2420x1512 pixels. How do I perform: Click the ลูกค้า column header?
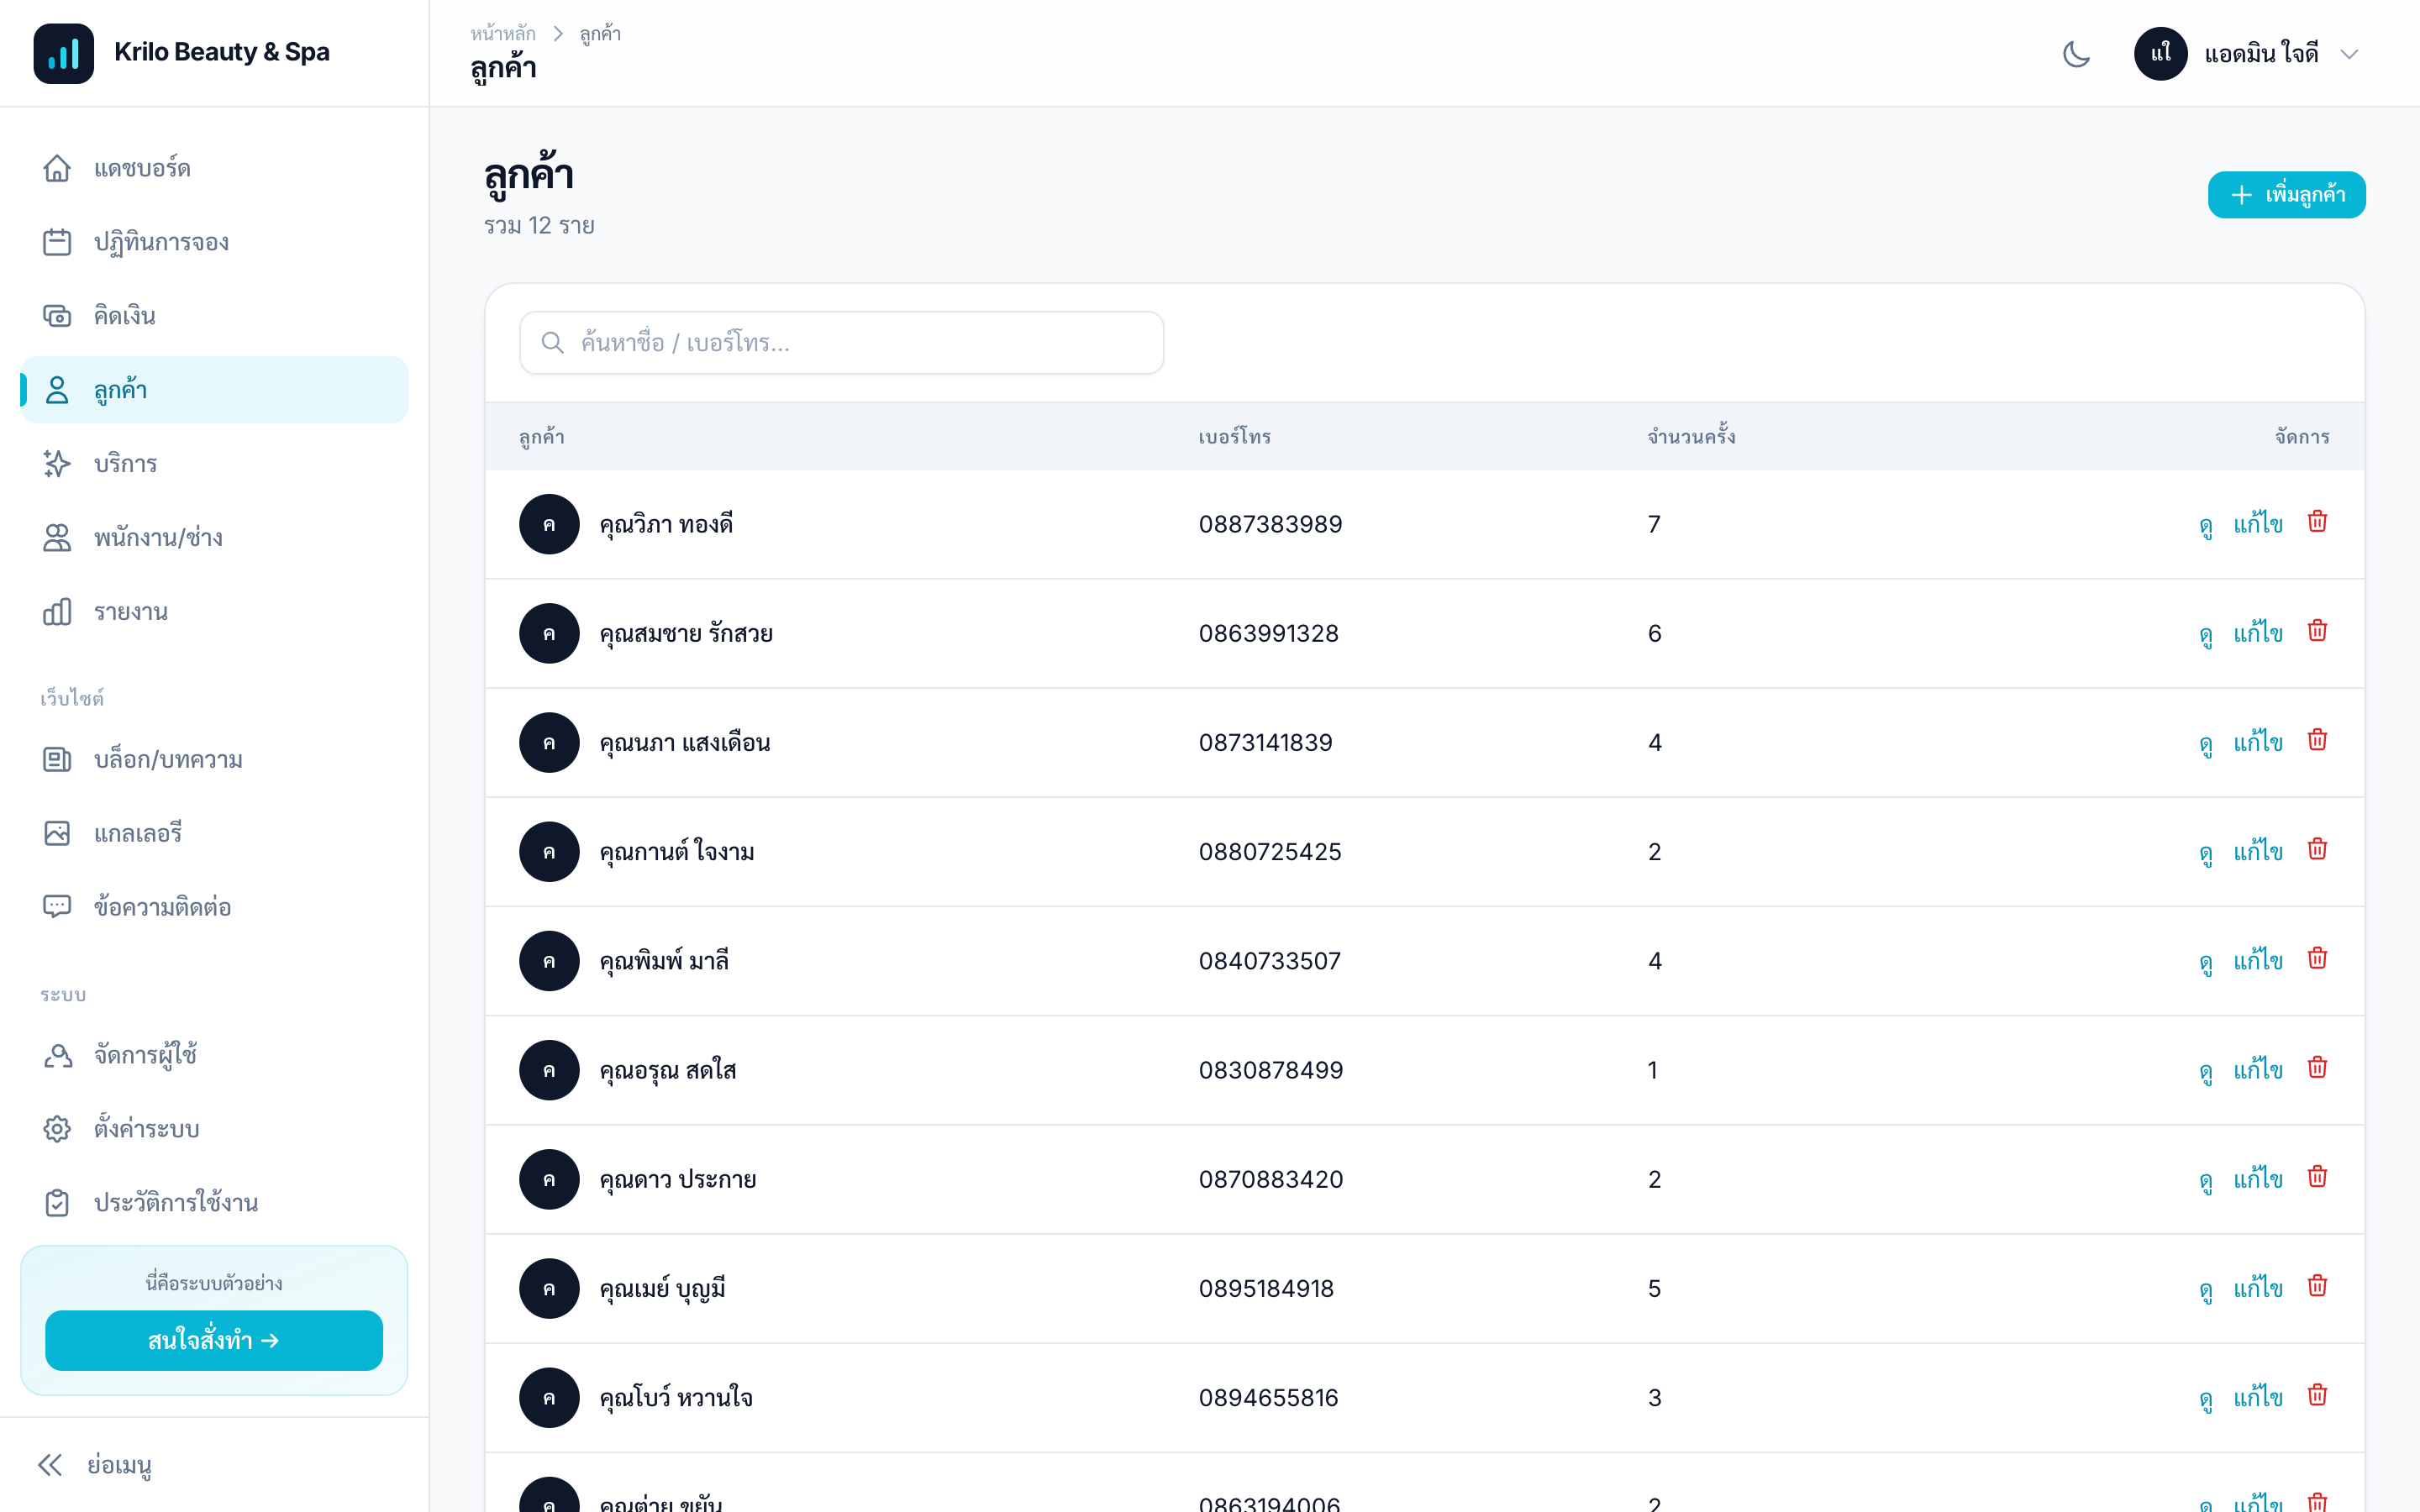tap(542, 437)
